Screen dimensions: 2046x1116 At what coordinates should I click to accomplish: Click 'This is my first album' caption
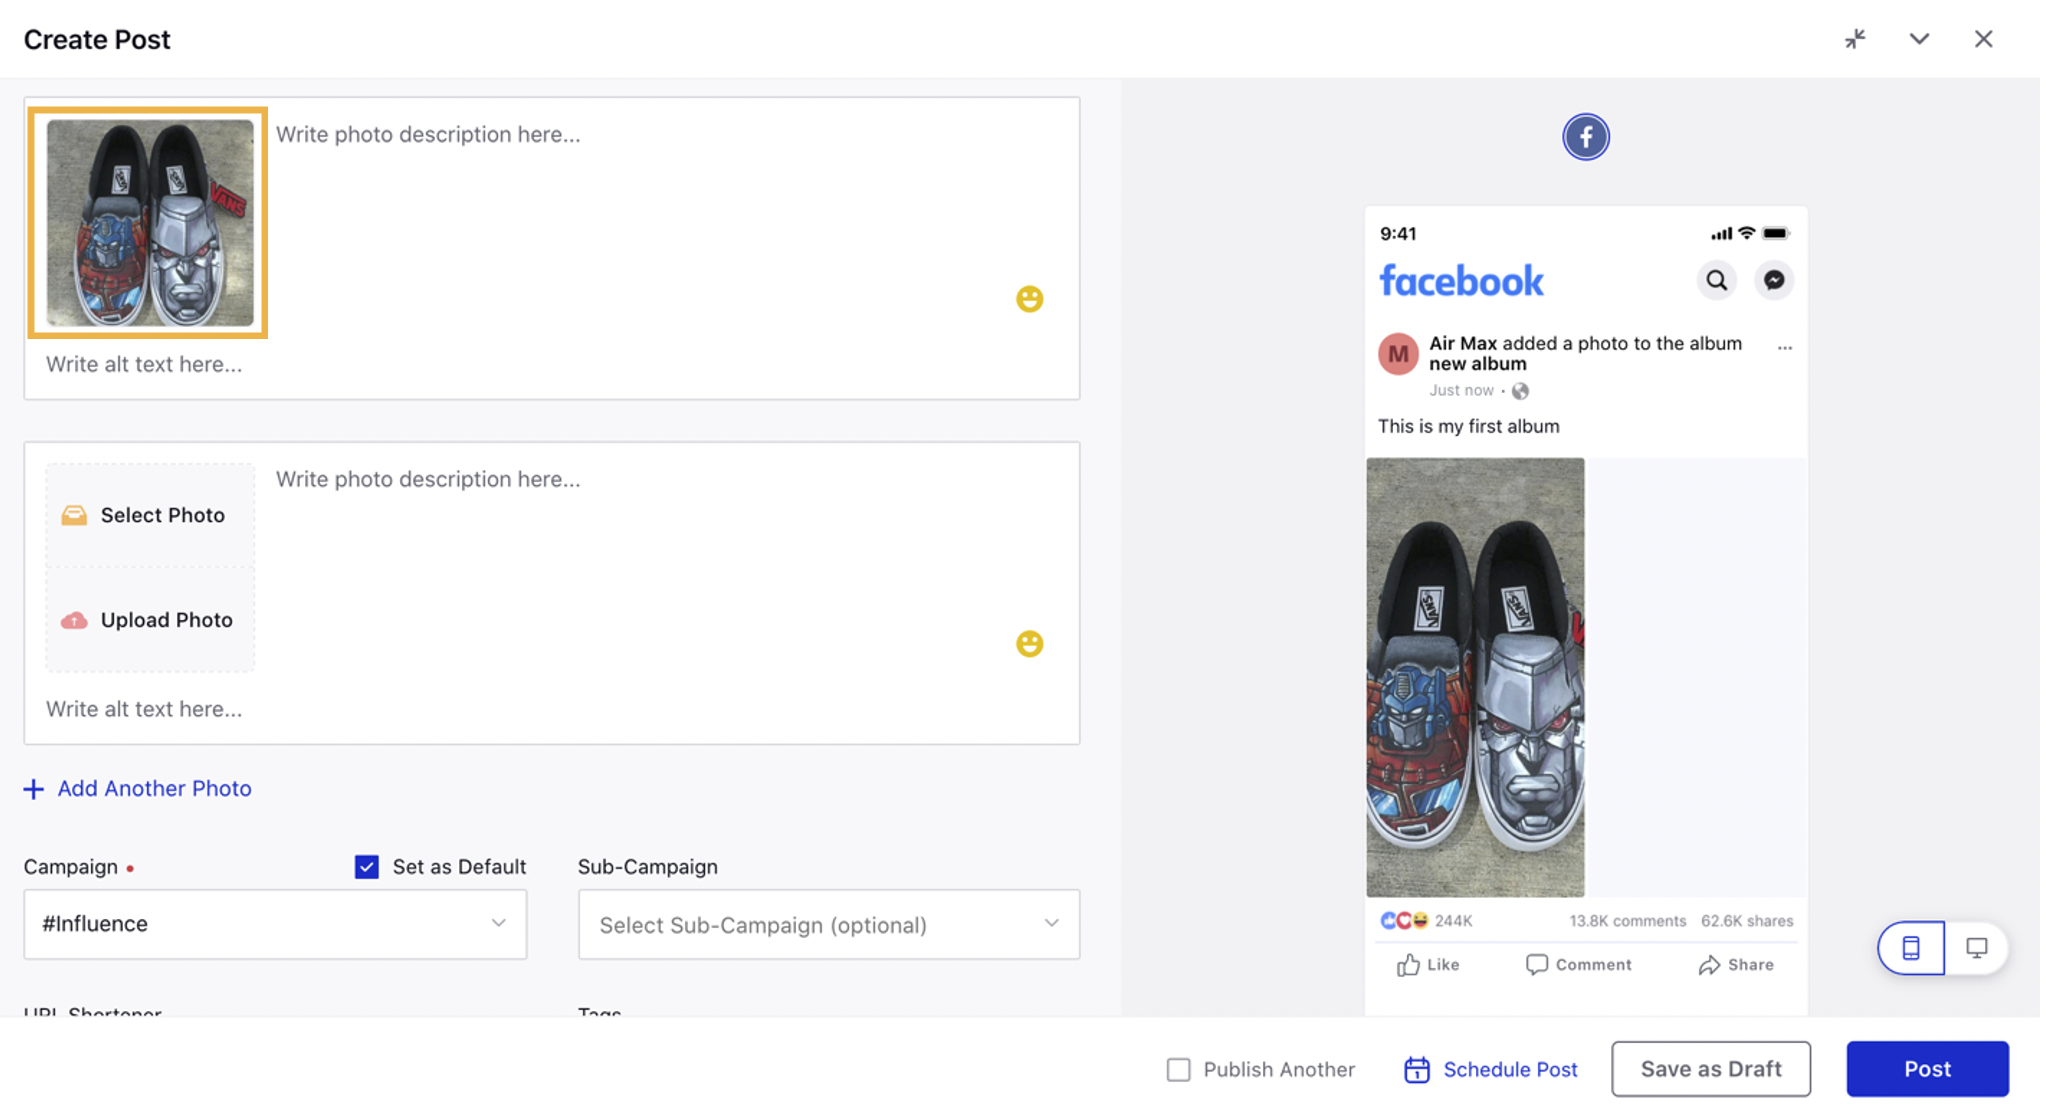(1468, 426)
